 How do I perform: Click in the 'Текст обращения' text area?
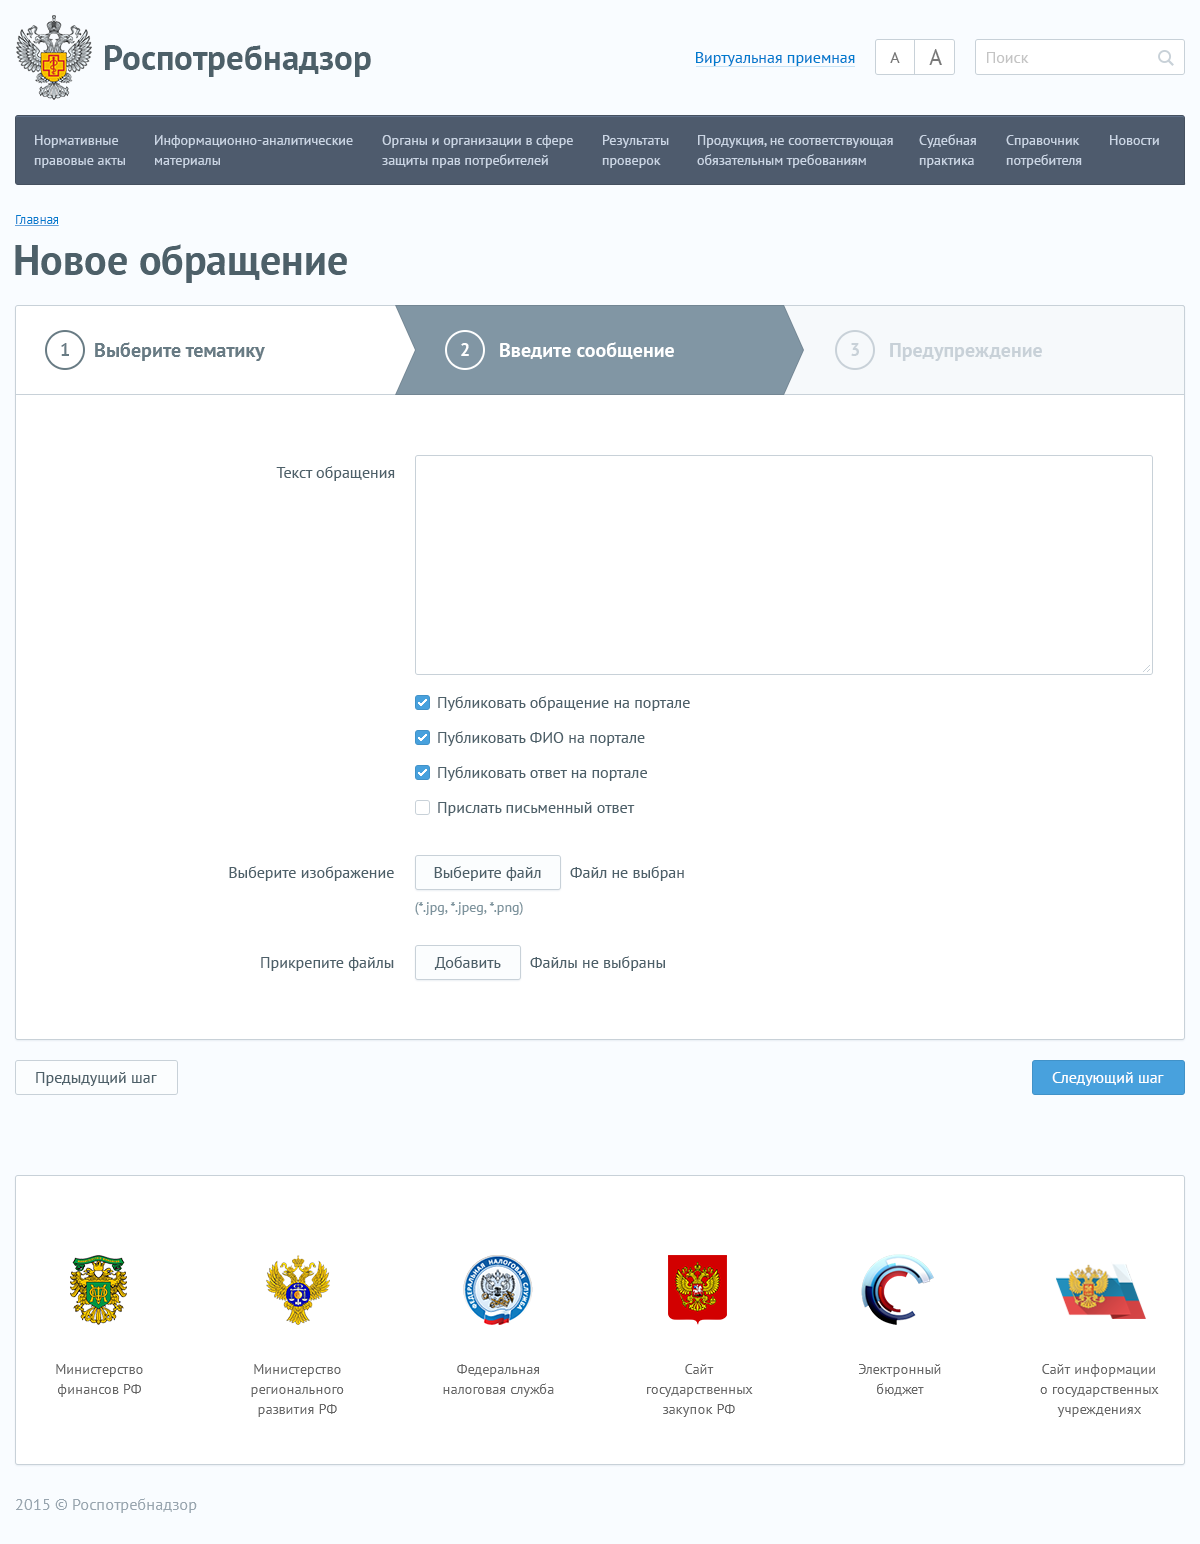pos(783,565)
